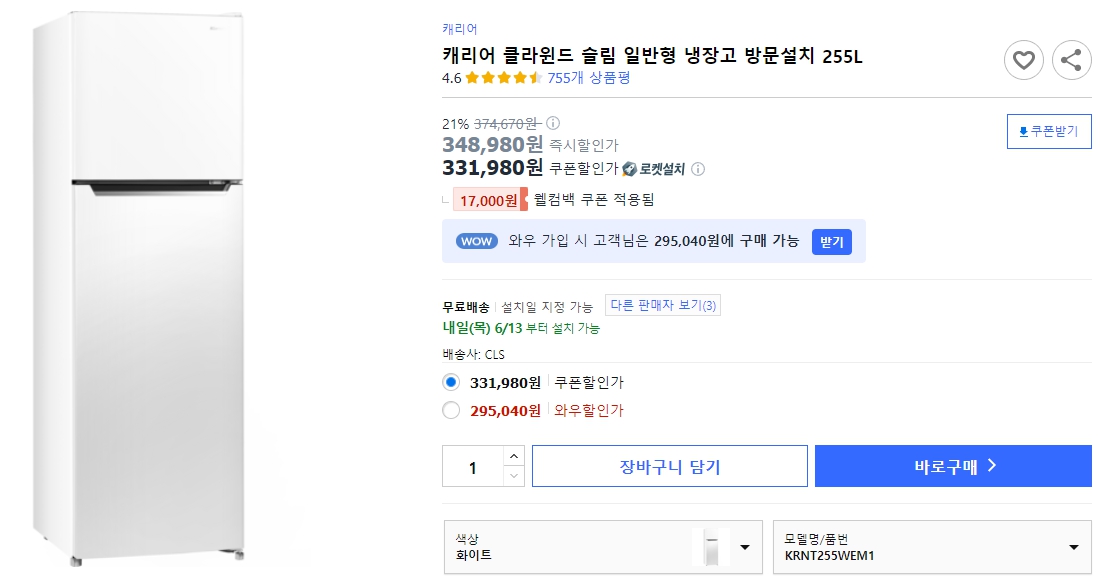Click the red 17,000원 welcome coupon tag
Screen dimensions: 1100x584
tap(490, 199)
